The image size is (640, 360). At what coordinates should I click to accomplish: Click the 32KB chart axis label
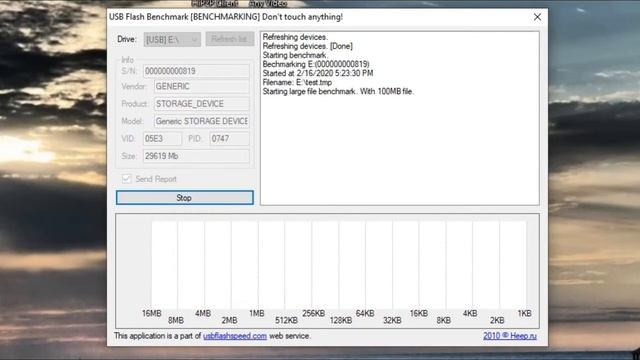pos(392,320)
